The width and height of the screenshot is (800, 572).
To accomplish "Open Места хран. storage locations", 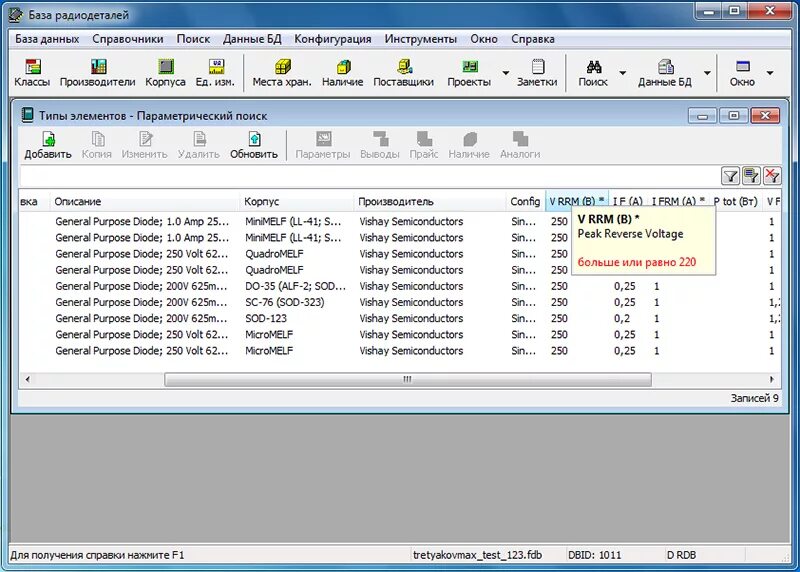I will 282,73.
